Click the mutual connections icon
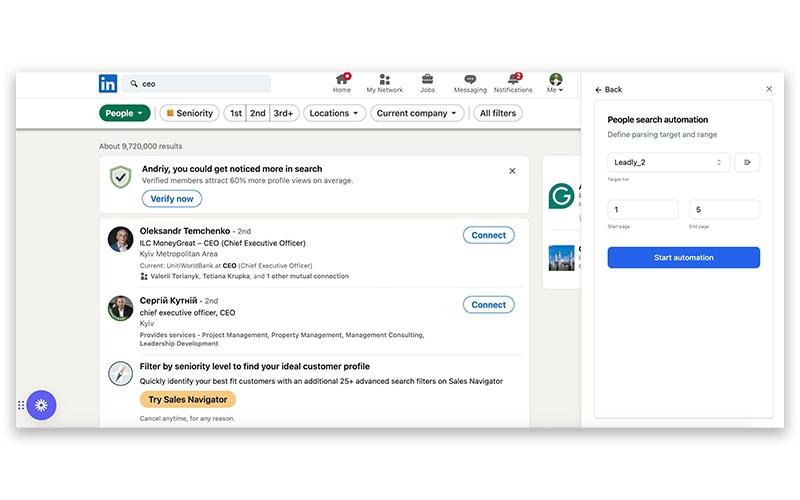The height and width of the screenshot is (500, 800). [x=144, y=277]
